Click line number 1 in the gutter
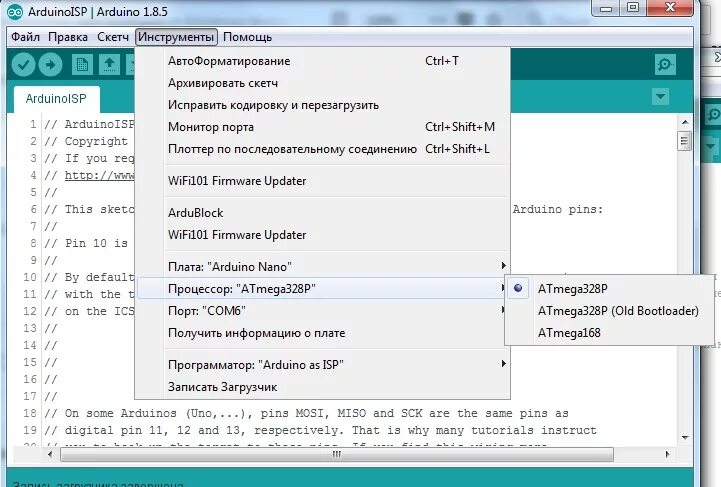The image size is (721, 487). pyautogui.click(x=33, y=124)
